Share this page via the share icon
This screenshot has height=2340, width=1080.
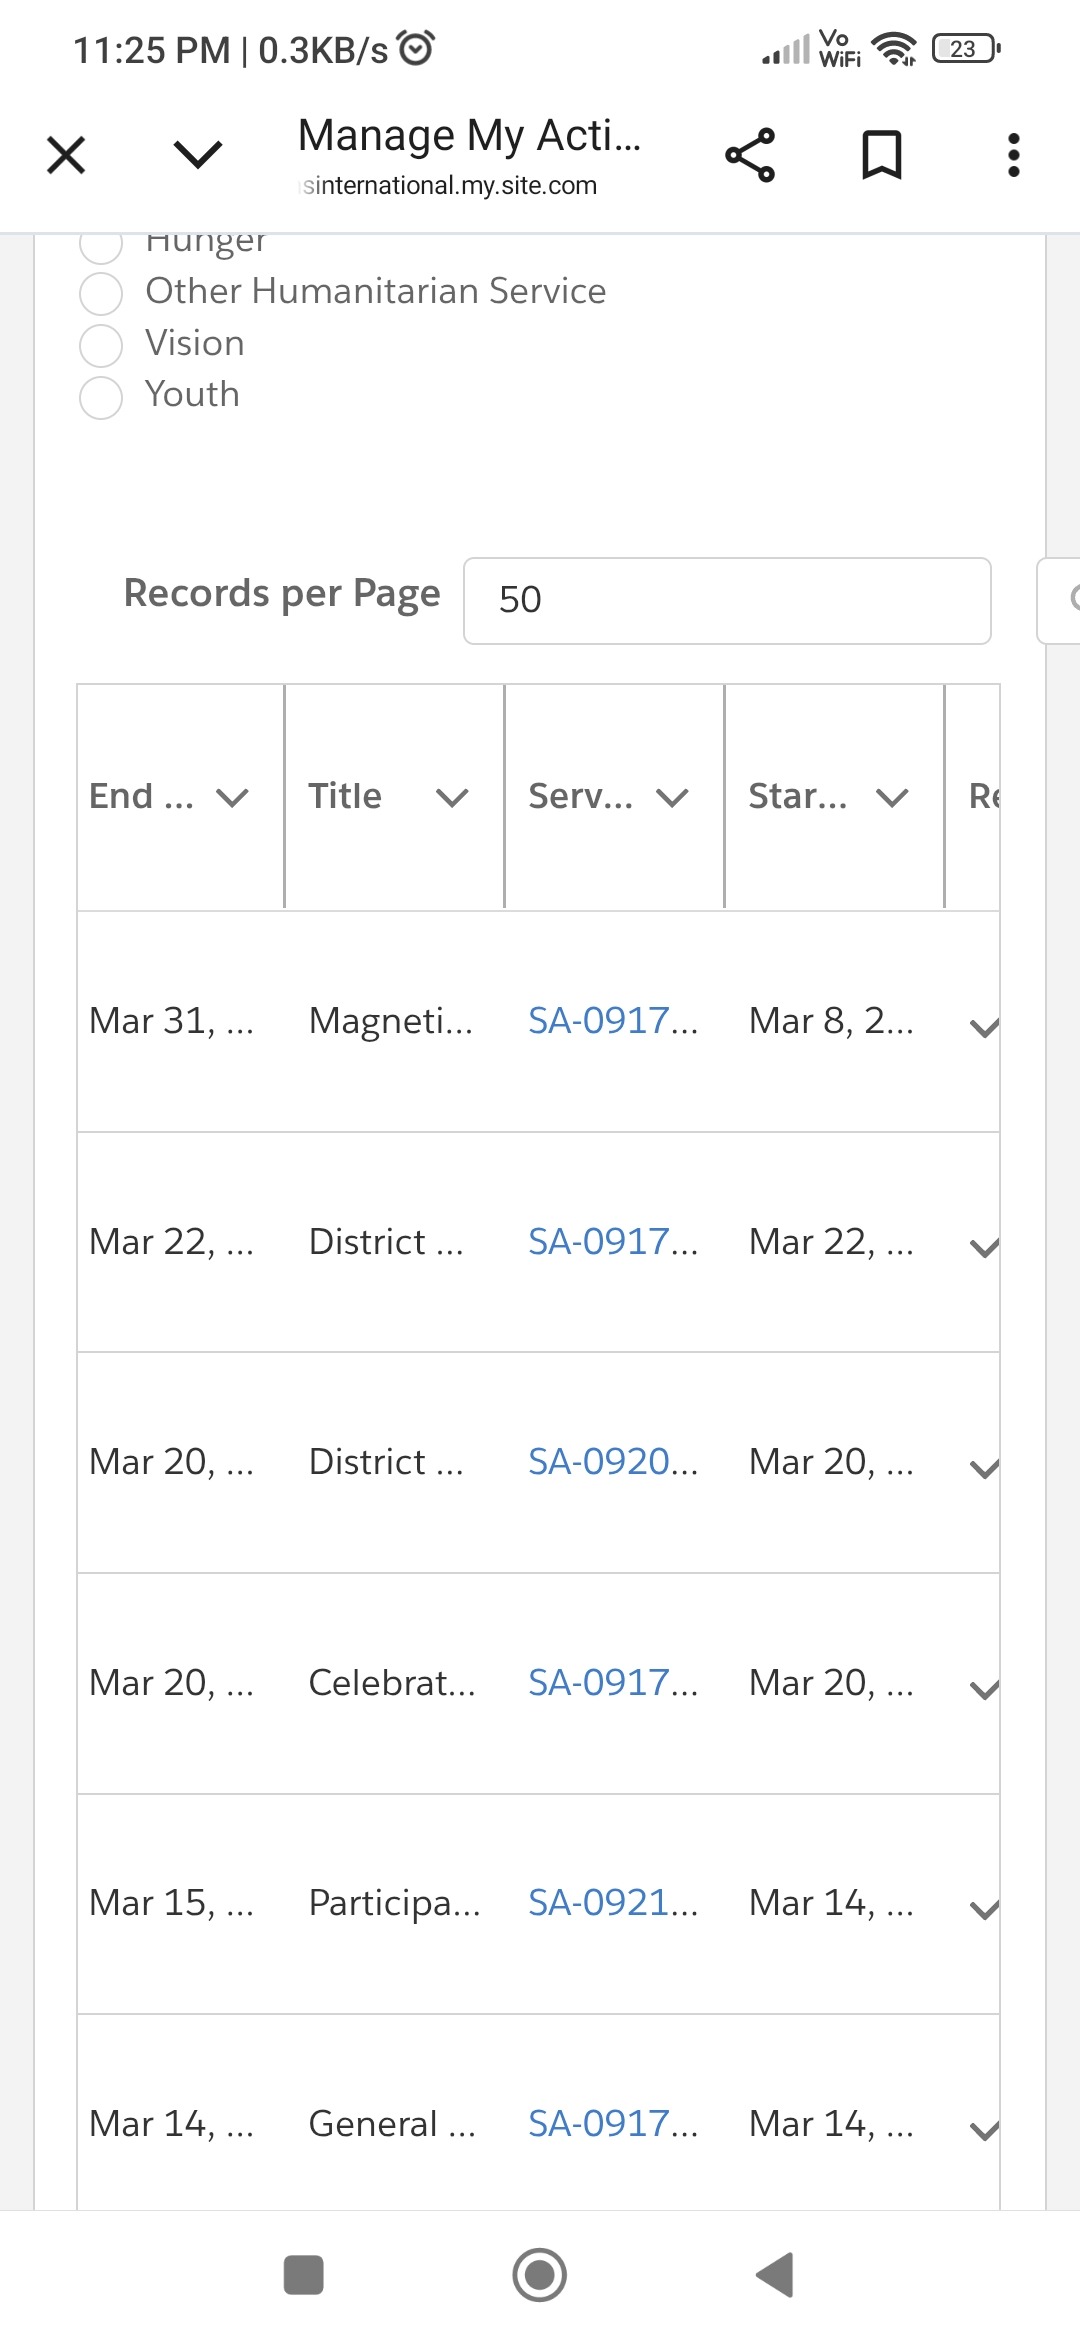pos(751,153)
